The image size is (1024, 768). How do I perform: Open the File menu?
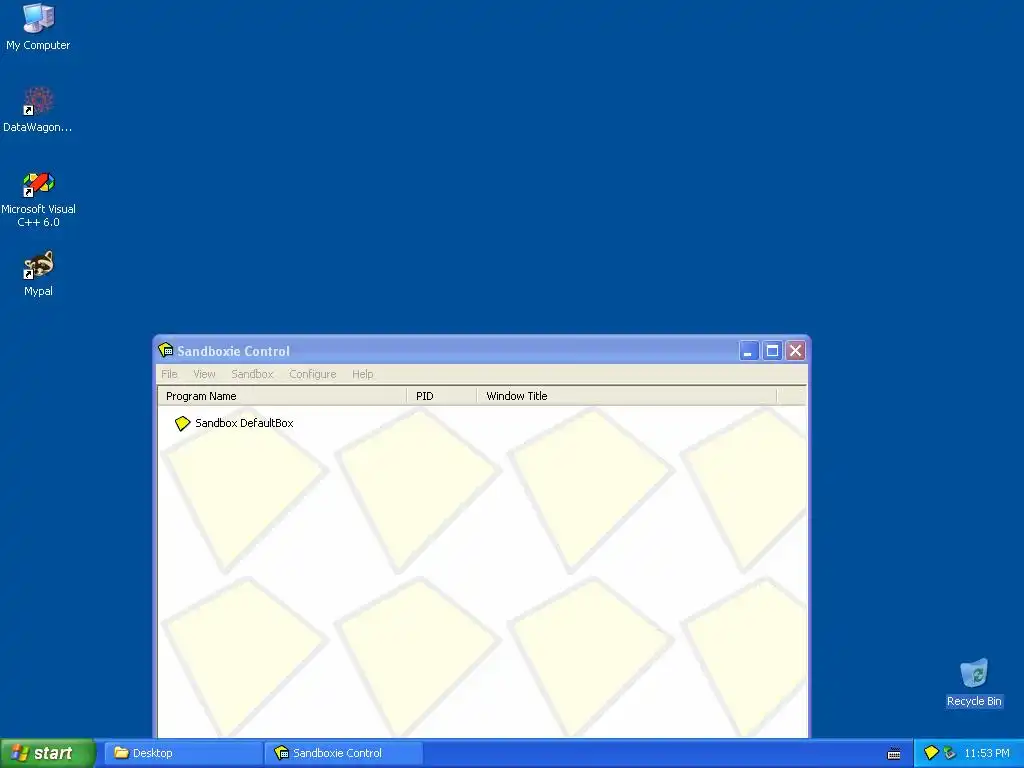169,374
